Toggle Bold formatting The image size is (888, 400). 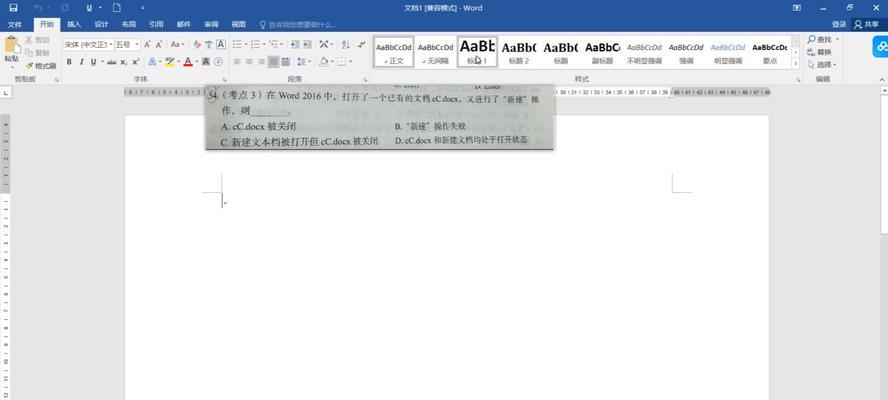click(x=69, y=62)
